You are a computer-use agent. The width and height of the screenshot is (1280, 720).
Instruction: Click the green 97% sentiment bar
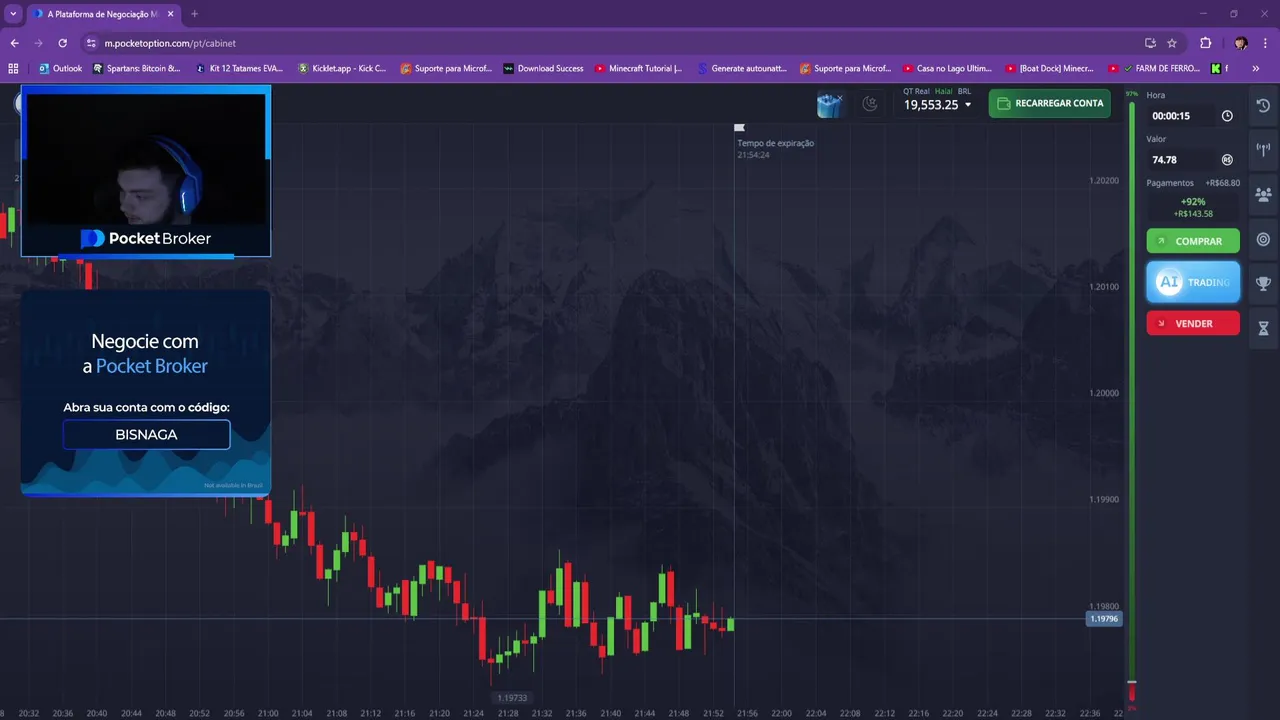(x=1132, y=390)
